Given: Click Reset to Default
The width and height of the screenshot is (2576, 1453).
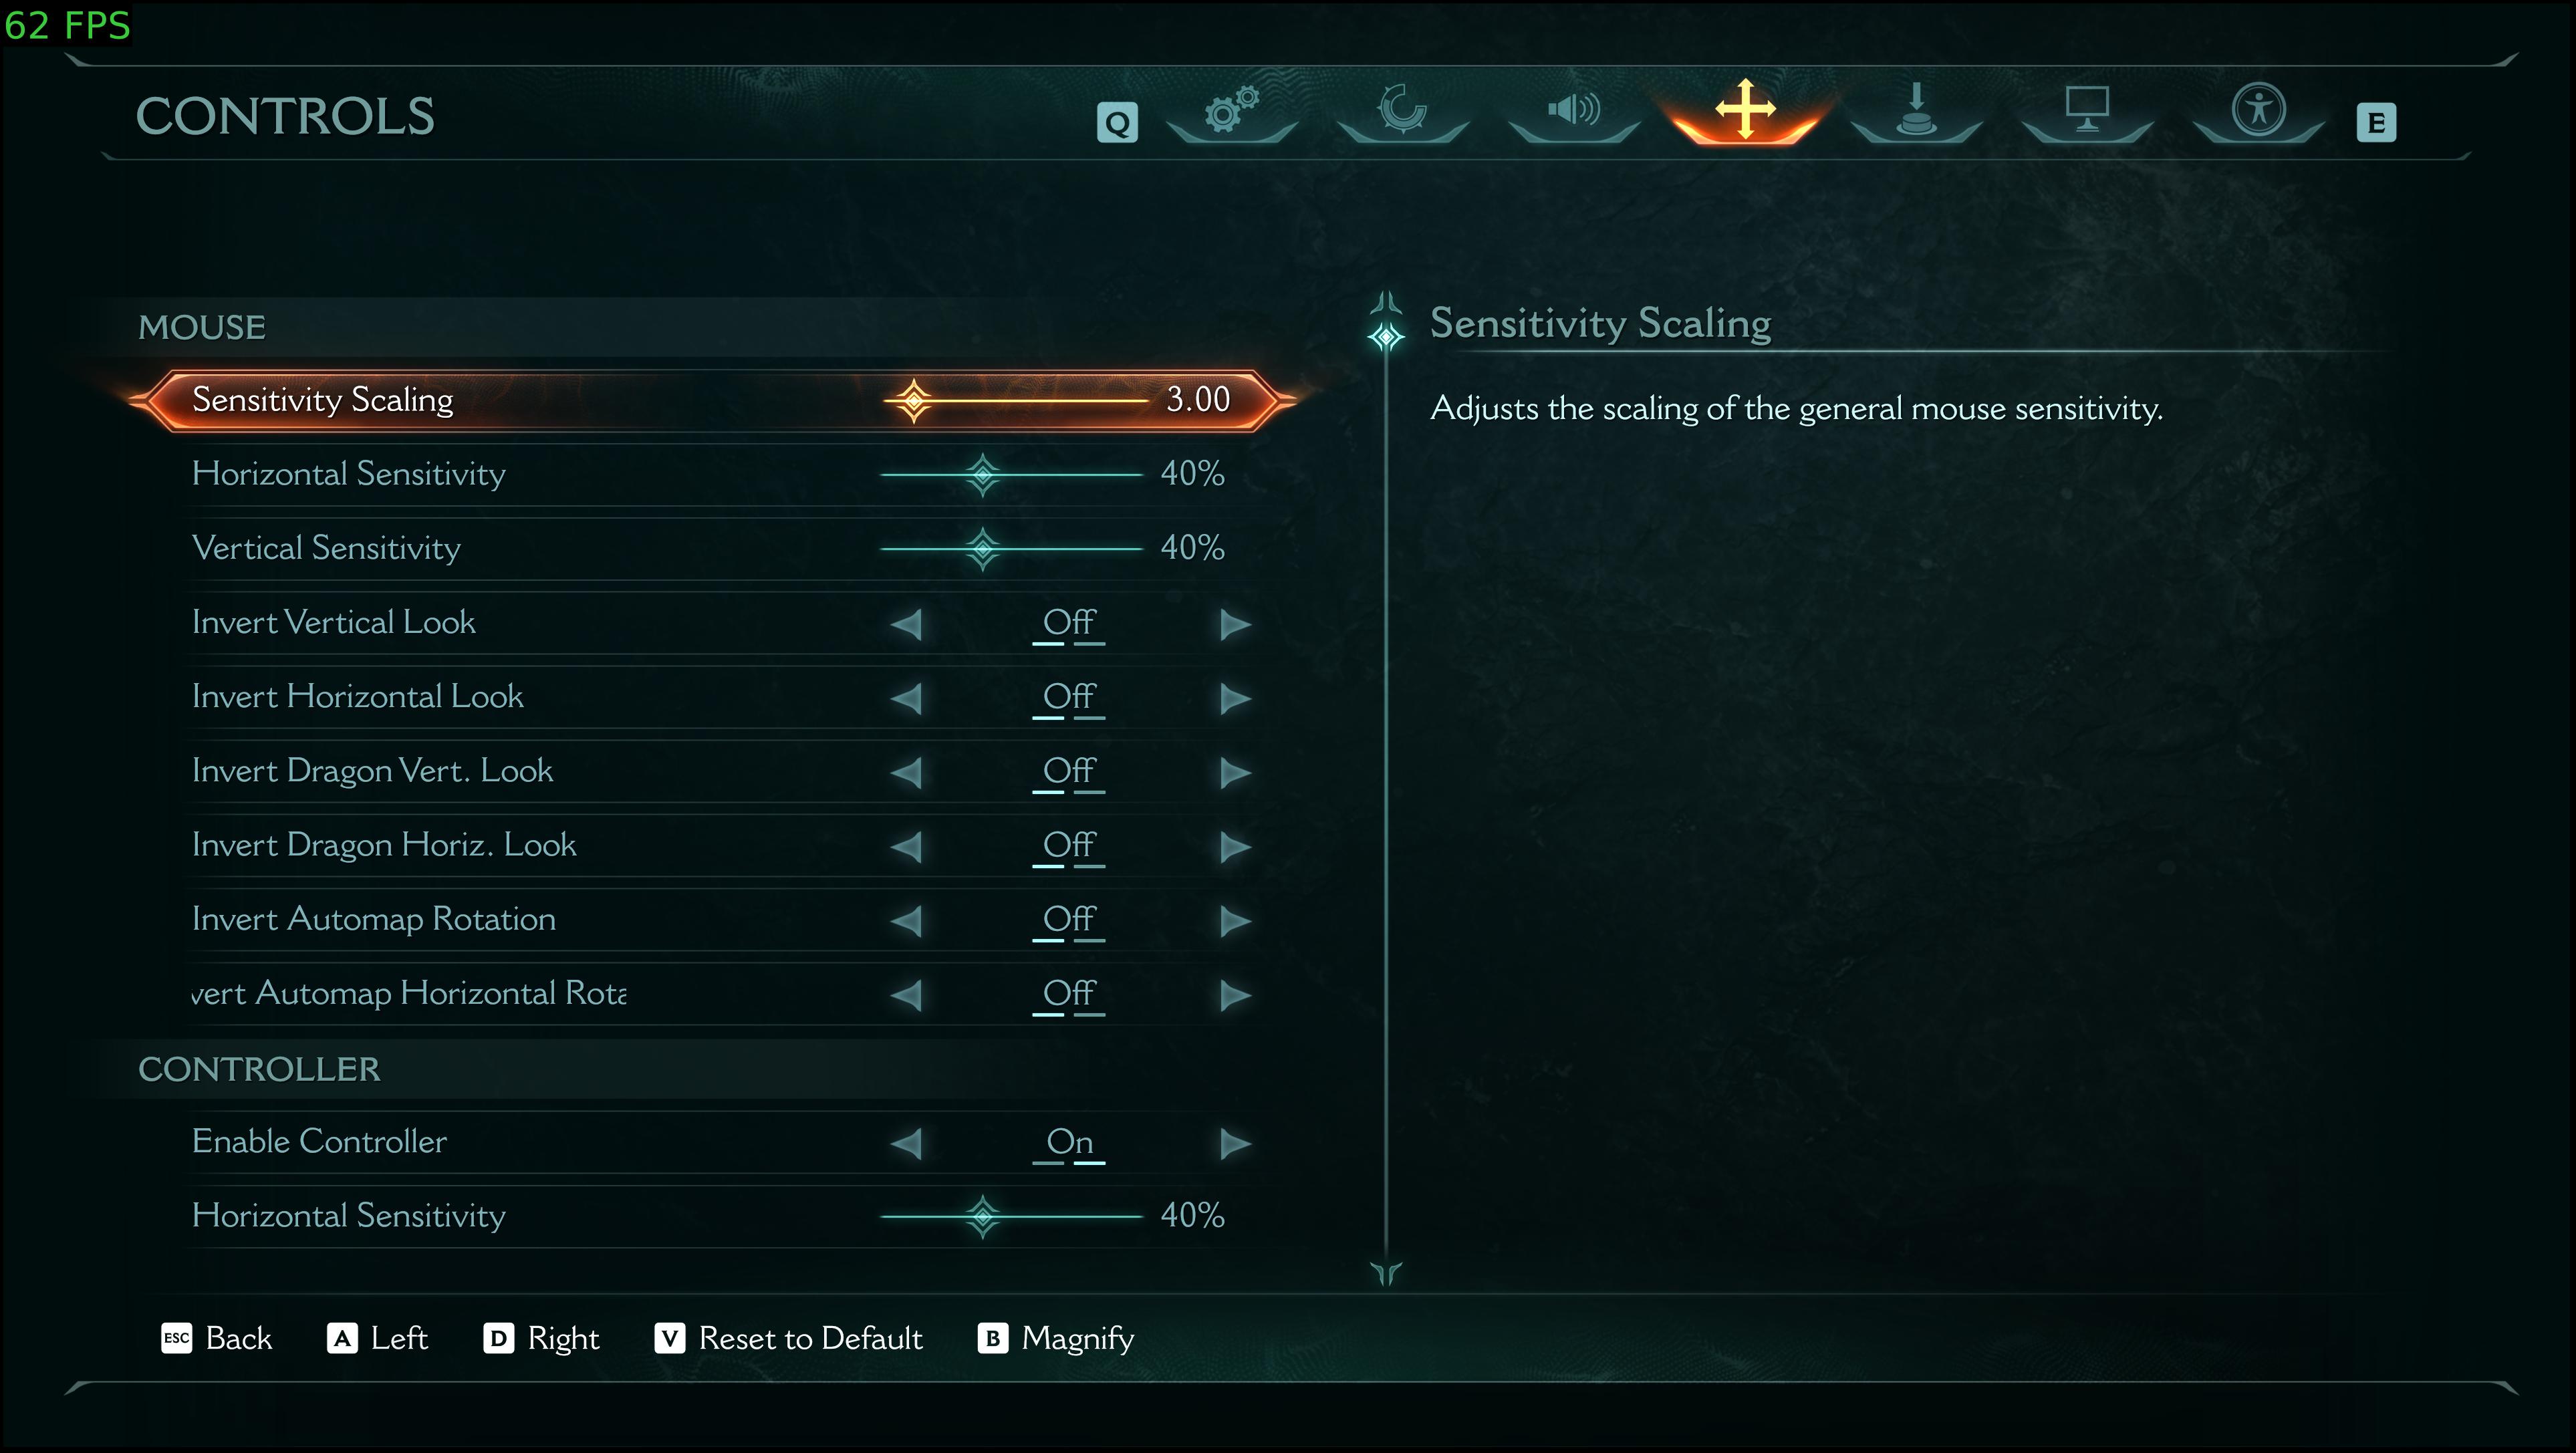Looking at the screenshot, I should [788, 1338].
